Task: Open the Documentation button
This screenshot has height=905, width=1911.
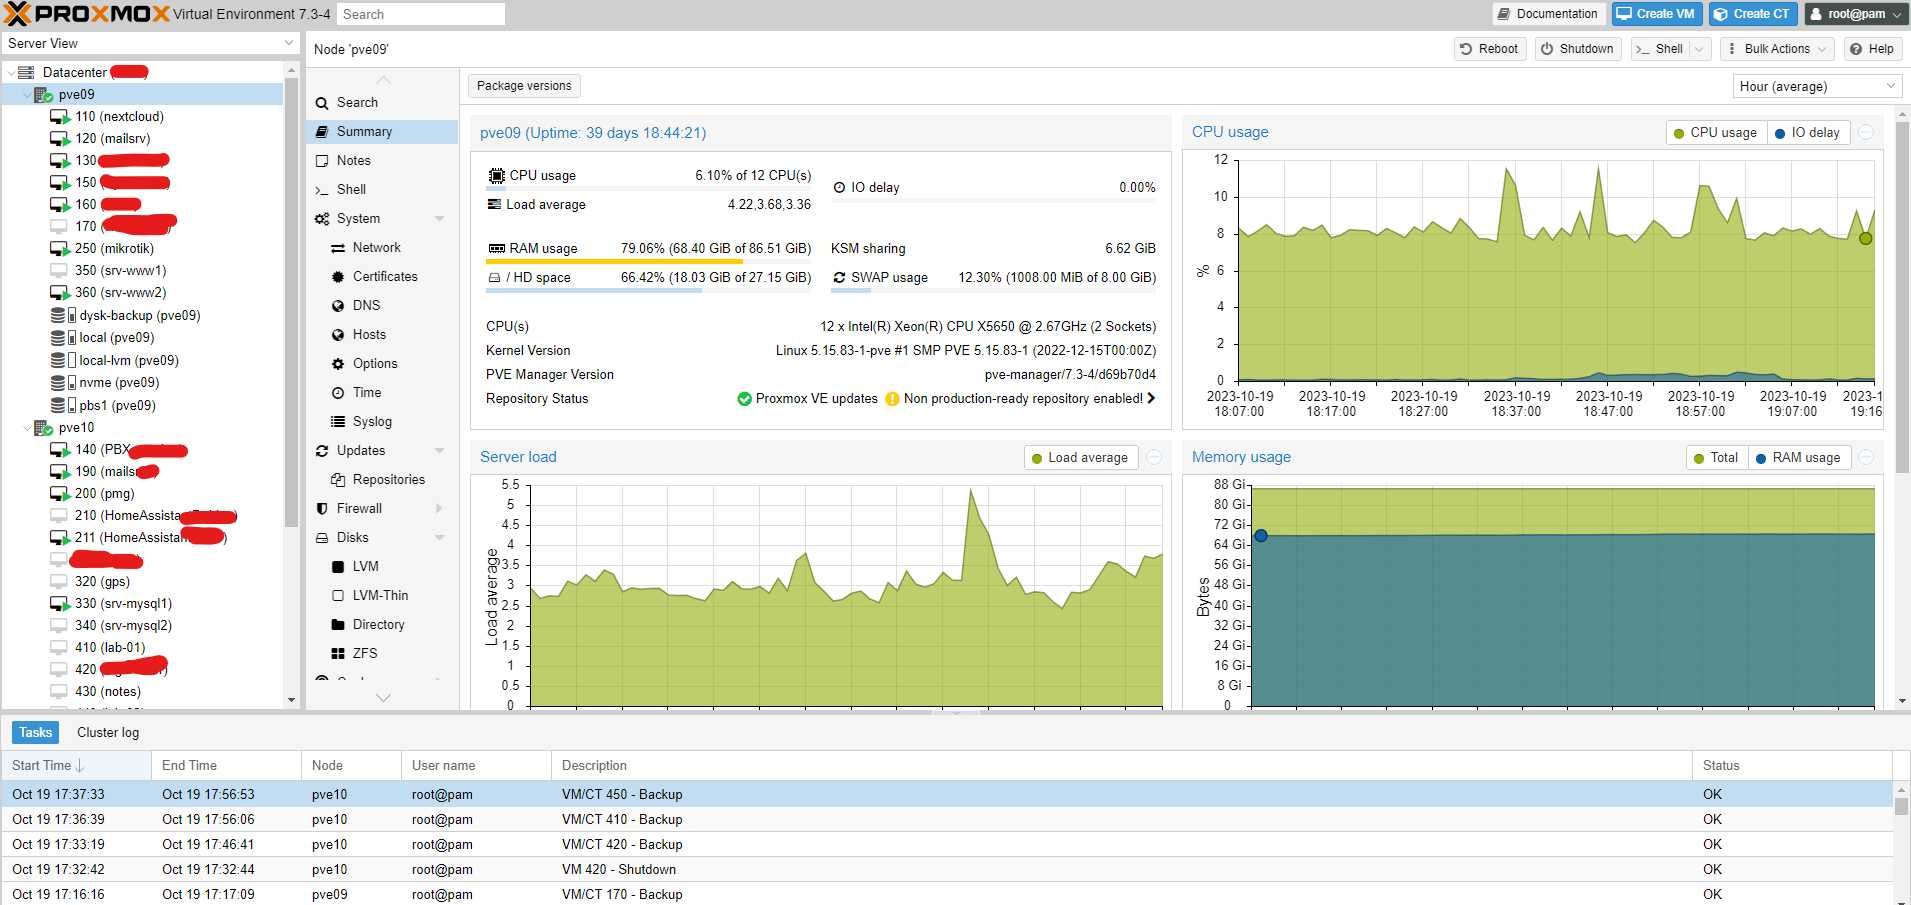Action: click(x=1548, y=14)
